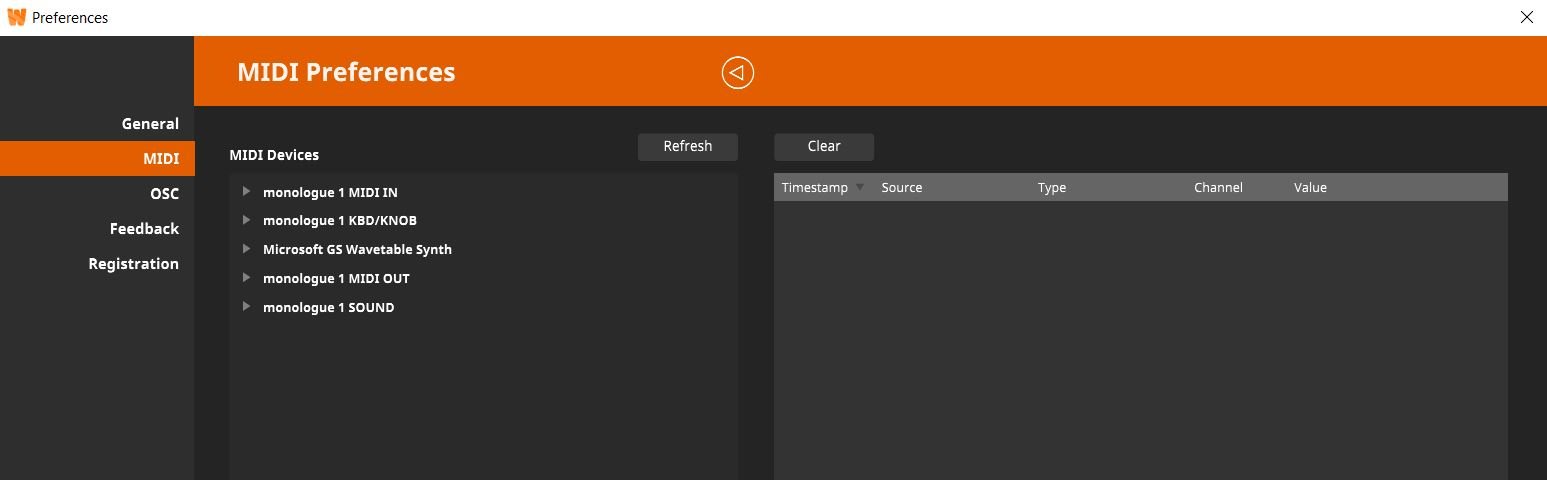This screenshot has width=1547, height=480.
Task: Click the Source column header
Action: coord(901,188)
